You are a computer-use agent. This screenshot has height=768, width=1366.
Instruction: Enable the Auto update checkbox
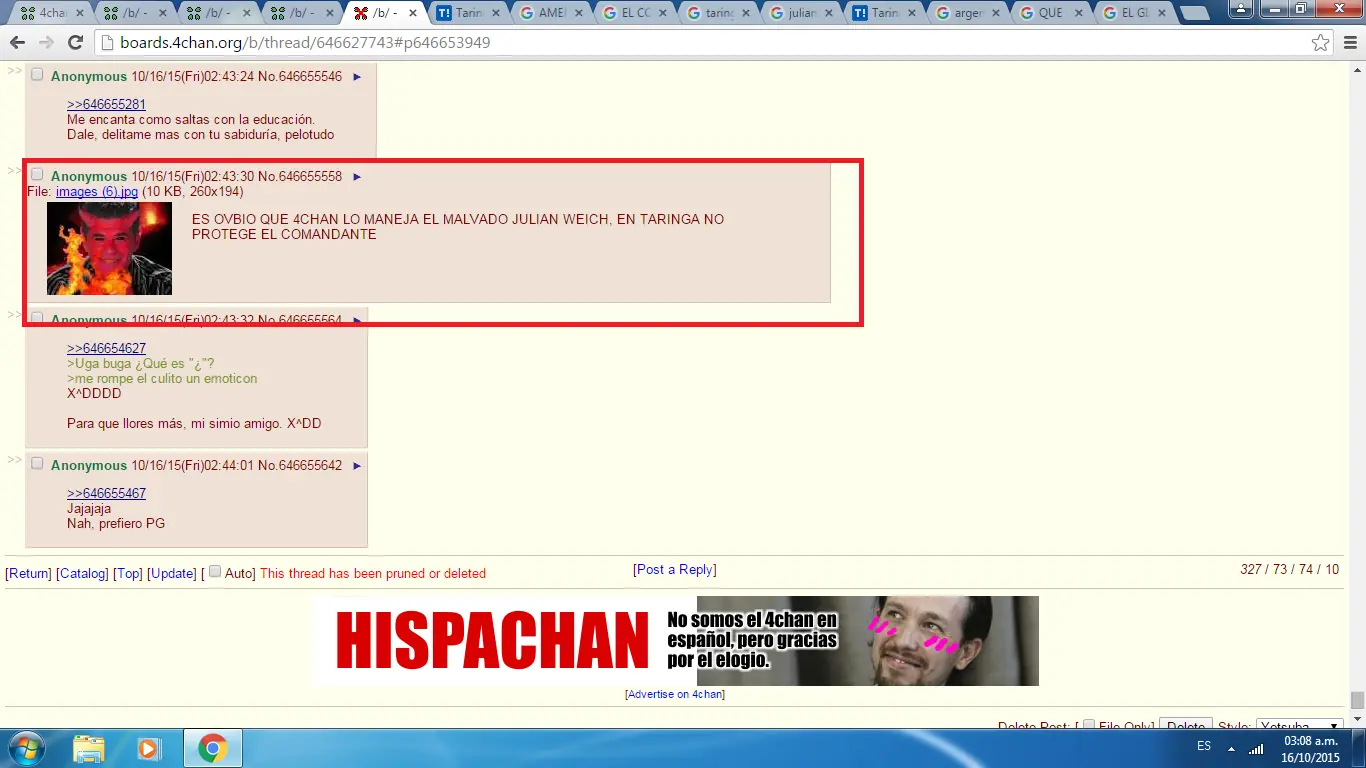pos(215,572)
